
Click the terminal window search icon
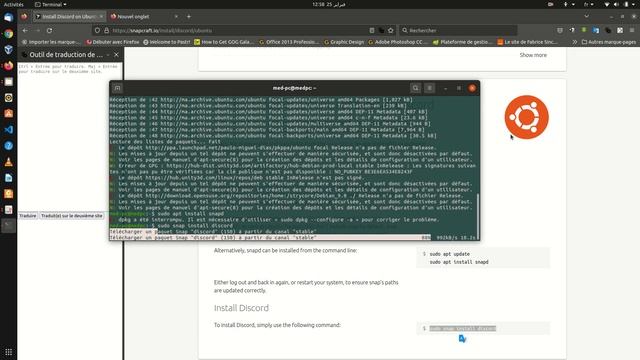click(x=416, y=88)
